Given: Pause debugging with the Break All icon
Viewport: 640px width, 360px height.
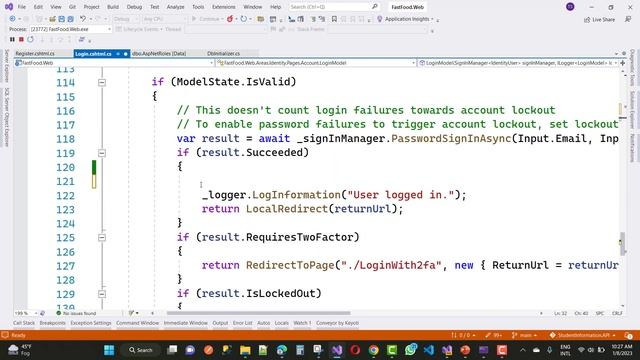Looking at the screenshot, I should 12,40.
